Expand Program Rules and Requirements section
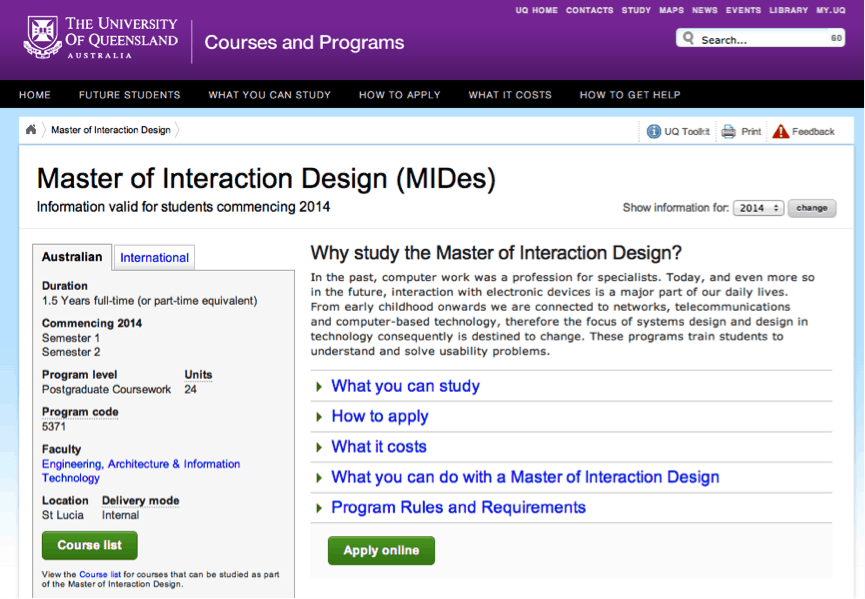 (x=458, y=507)
